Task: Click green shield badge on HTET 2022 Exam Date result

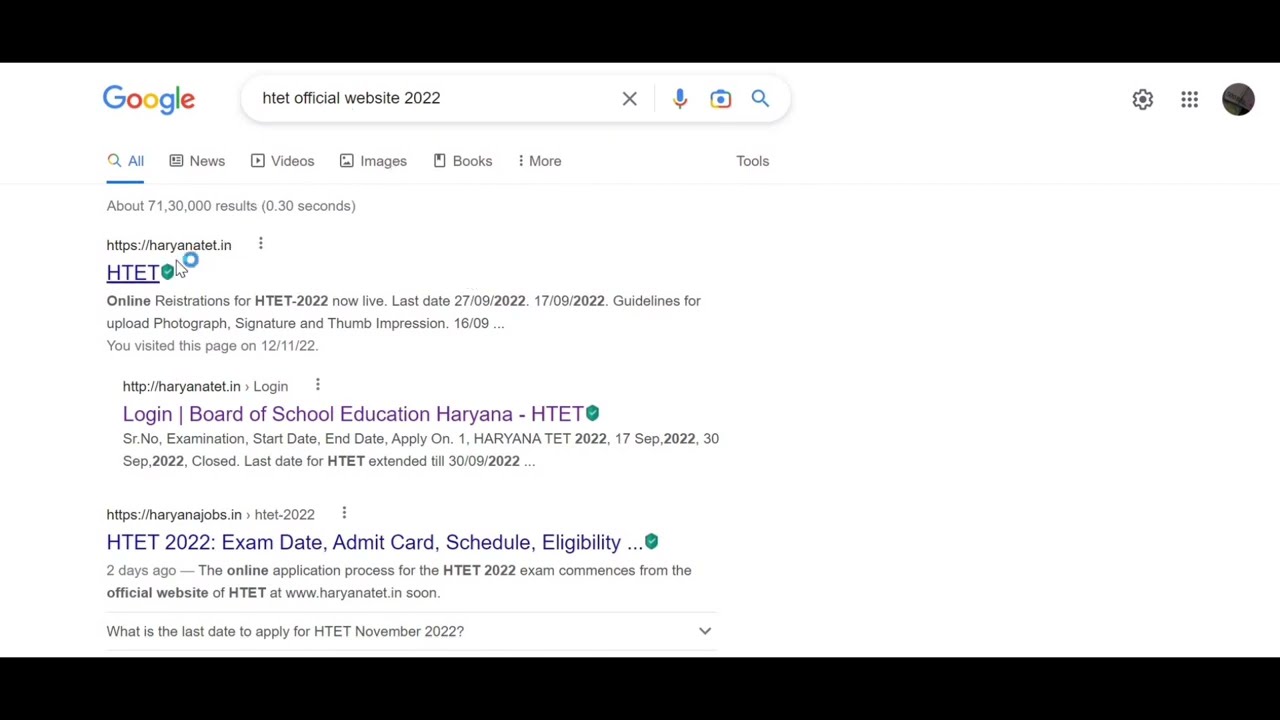Action: 651,541
